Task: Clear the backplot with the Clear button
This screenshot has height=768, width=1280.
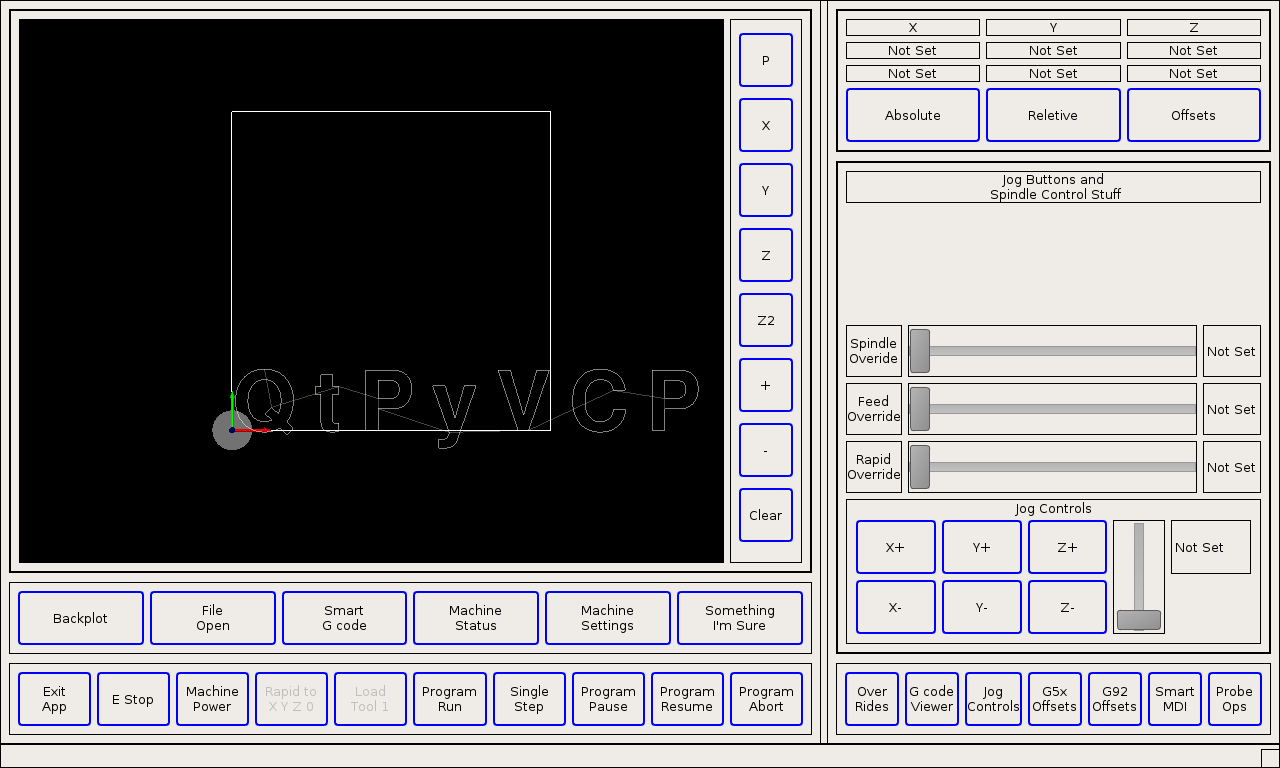Action: tap(766, 515)
